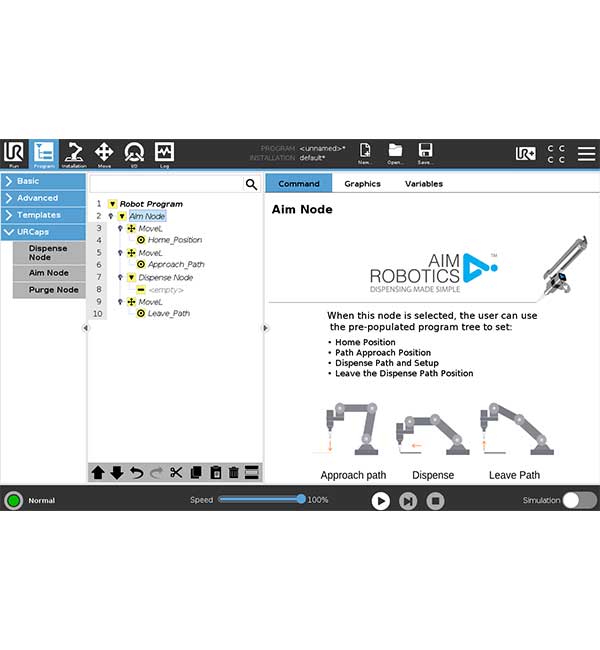Viewport: 600px width, 650px height.
Task: Open the Installation icon
Action: [x=74, y=154]
